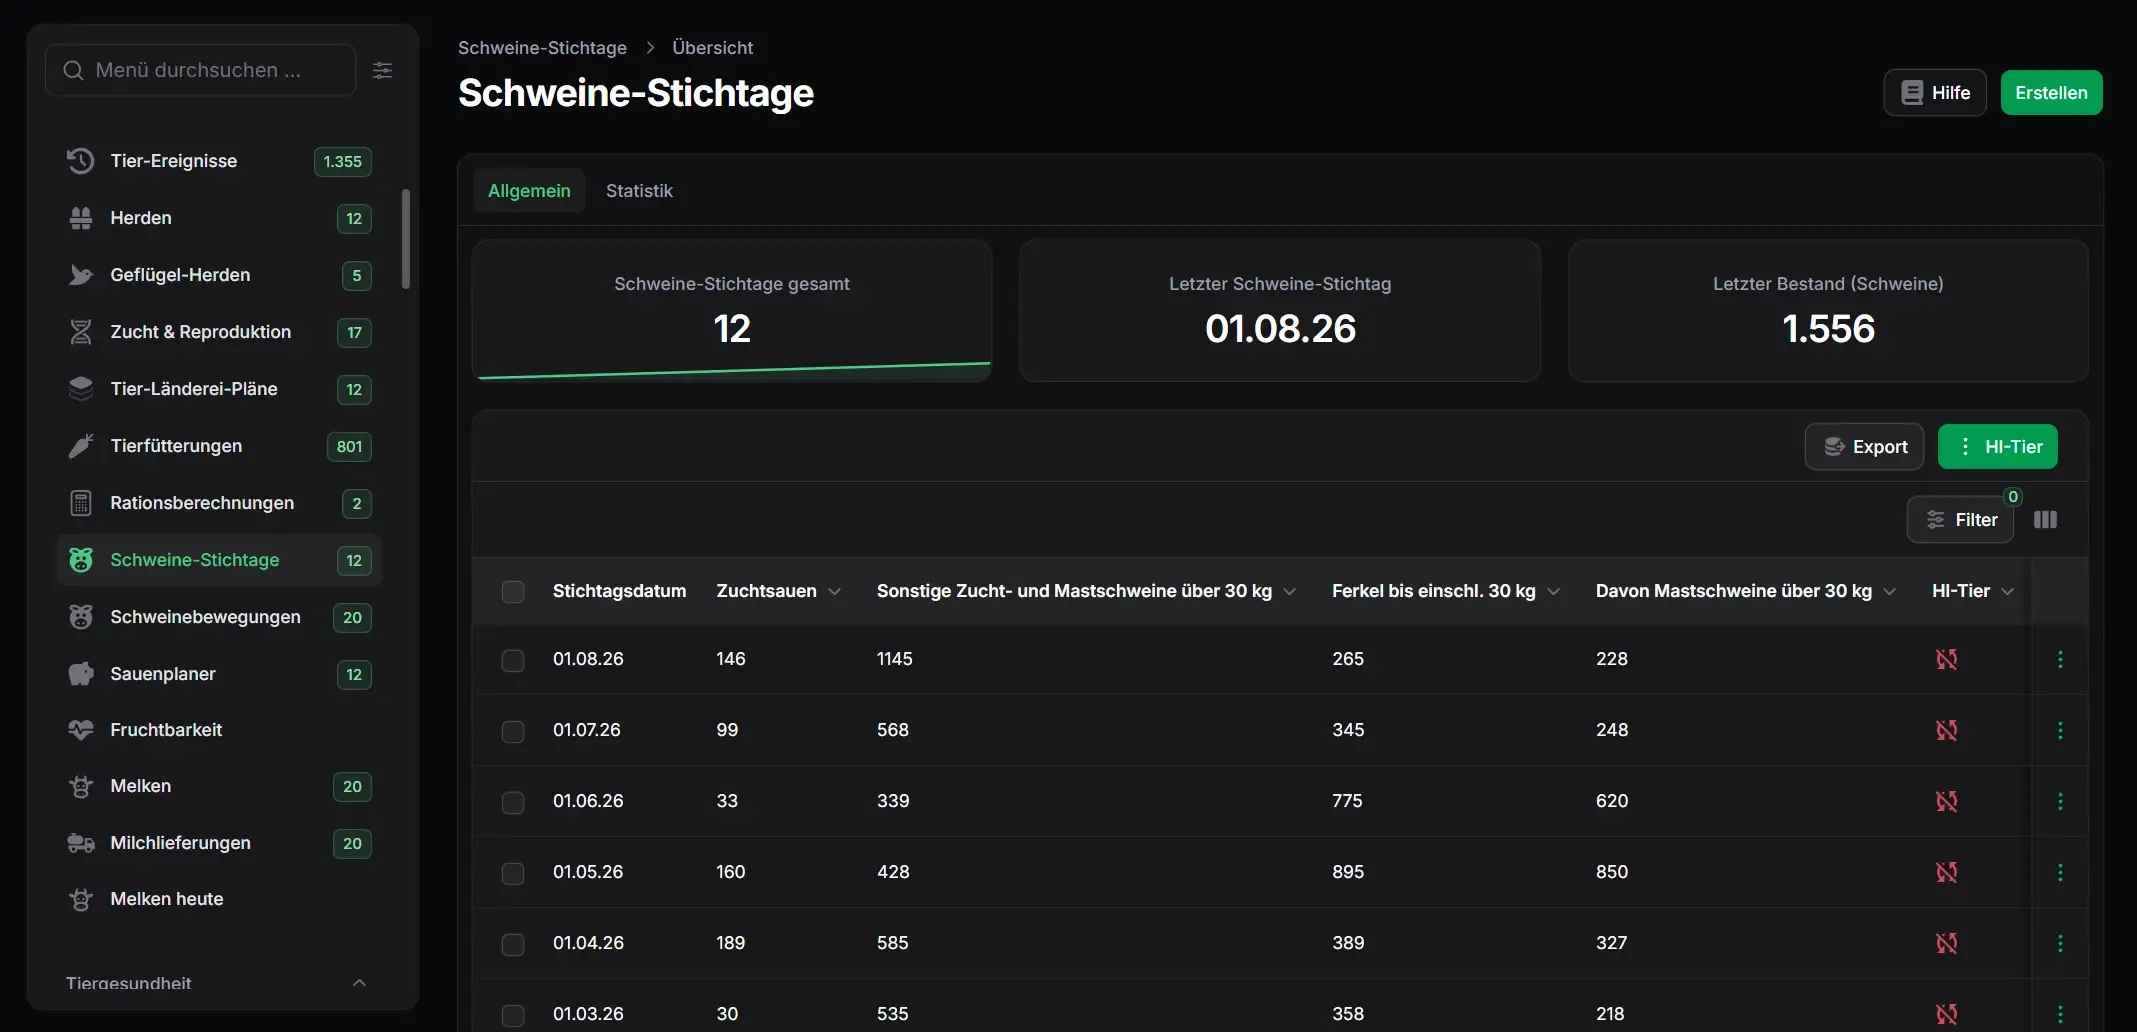Click the Sauenplaner piggy bank icon
The height and width of the screenshot is (1032, 2137).
(80, 674)
